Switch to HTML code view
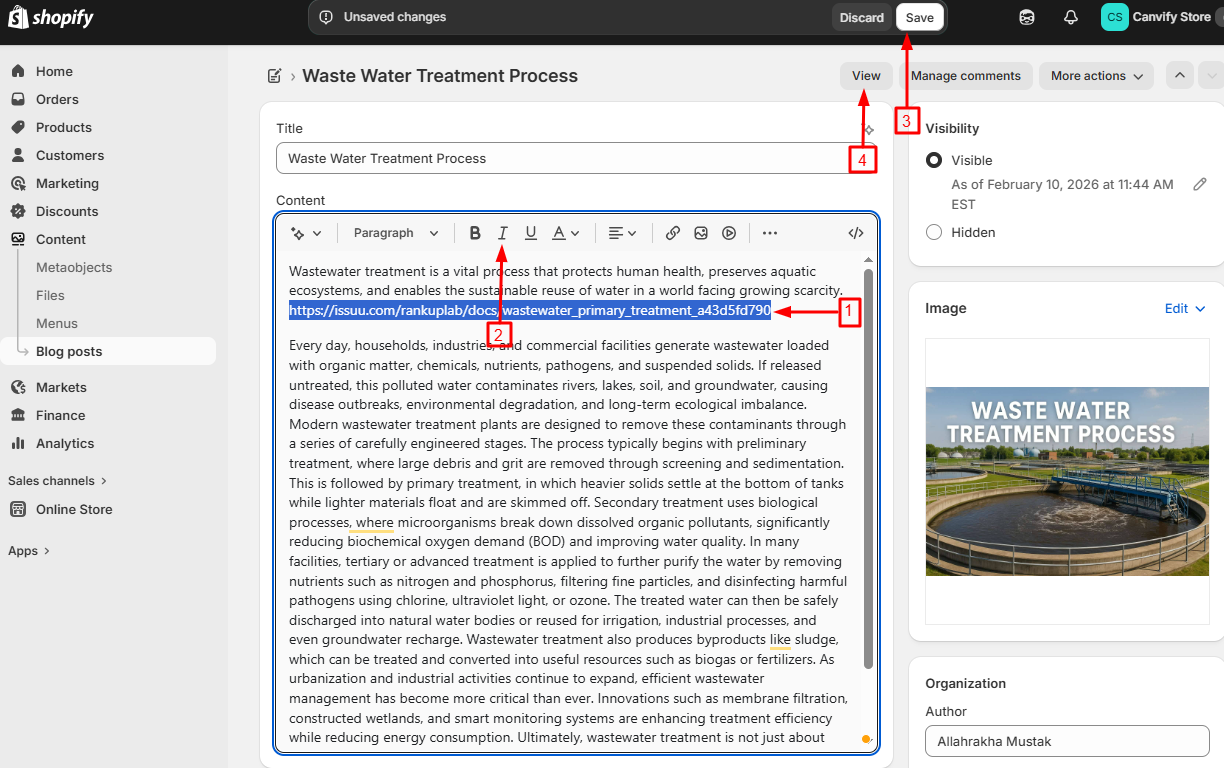 tap(856, 233)
